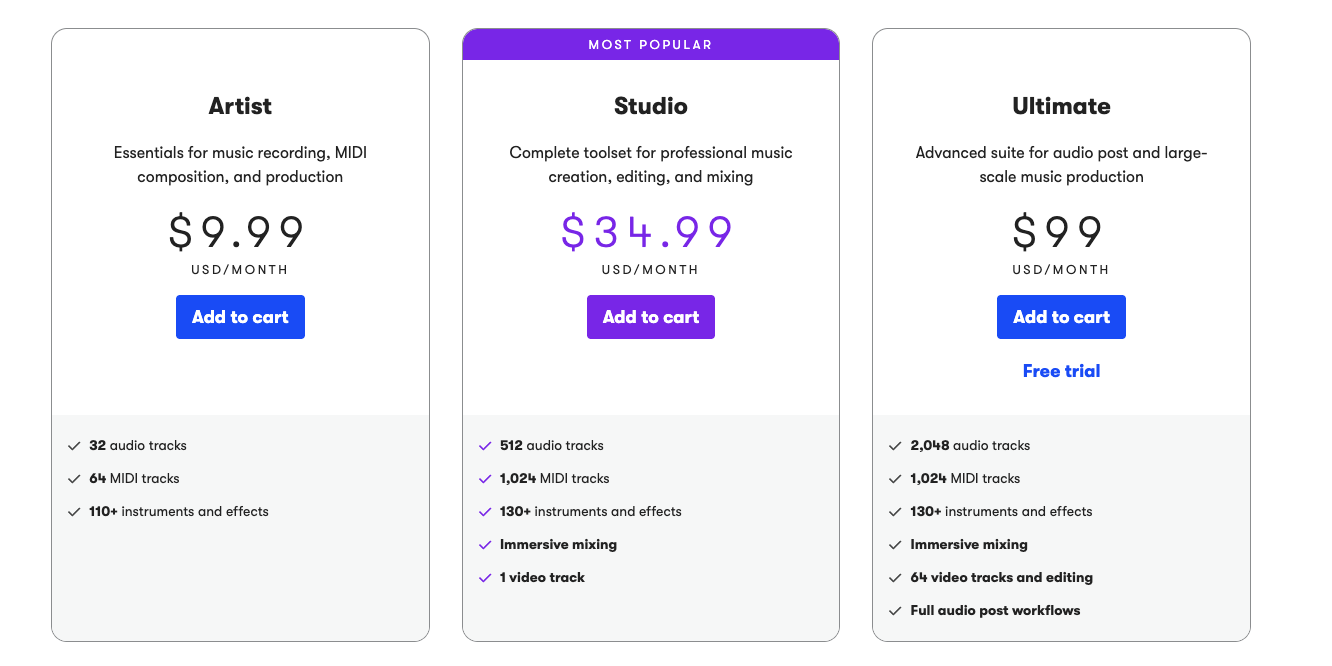Click the $34.99 Studio price
Viewport: 1332px width, 666px height.
[x=647, y=232]
